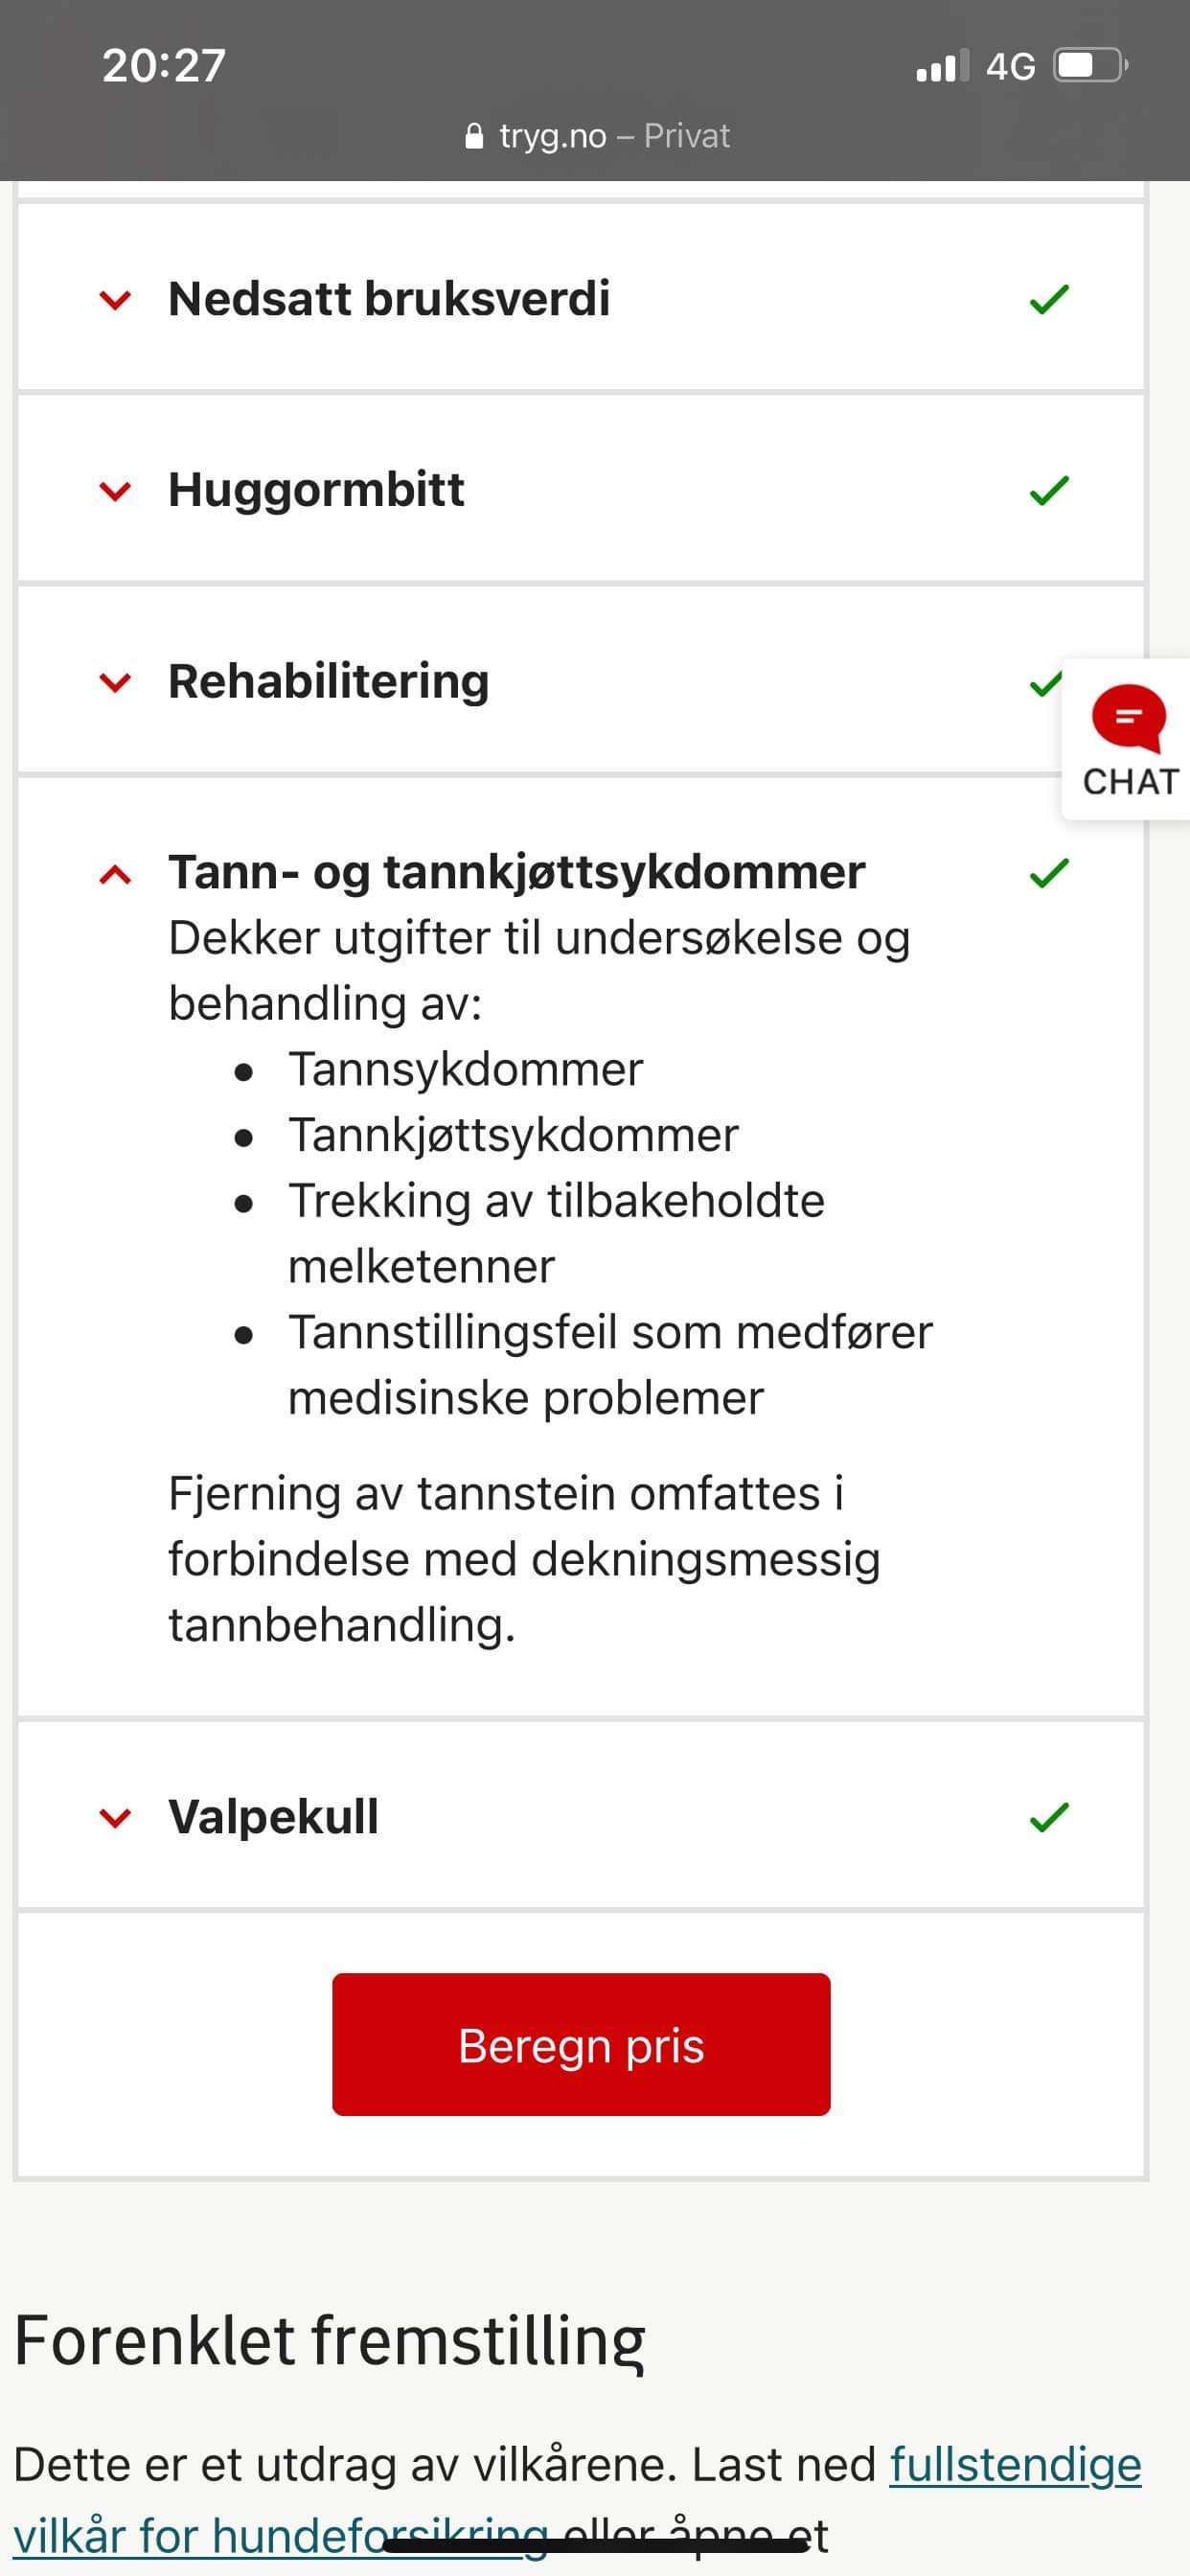This screenshot has width=1190, height=2576.
Task: Tap the padlock icon beside tryg.no
Action: [475, 136]
